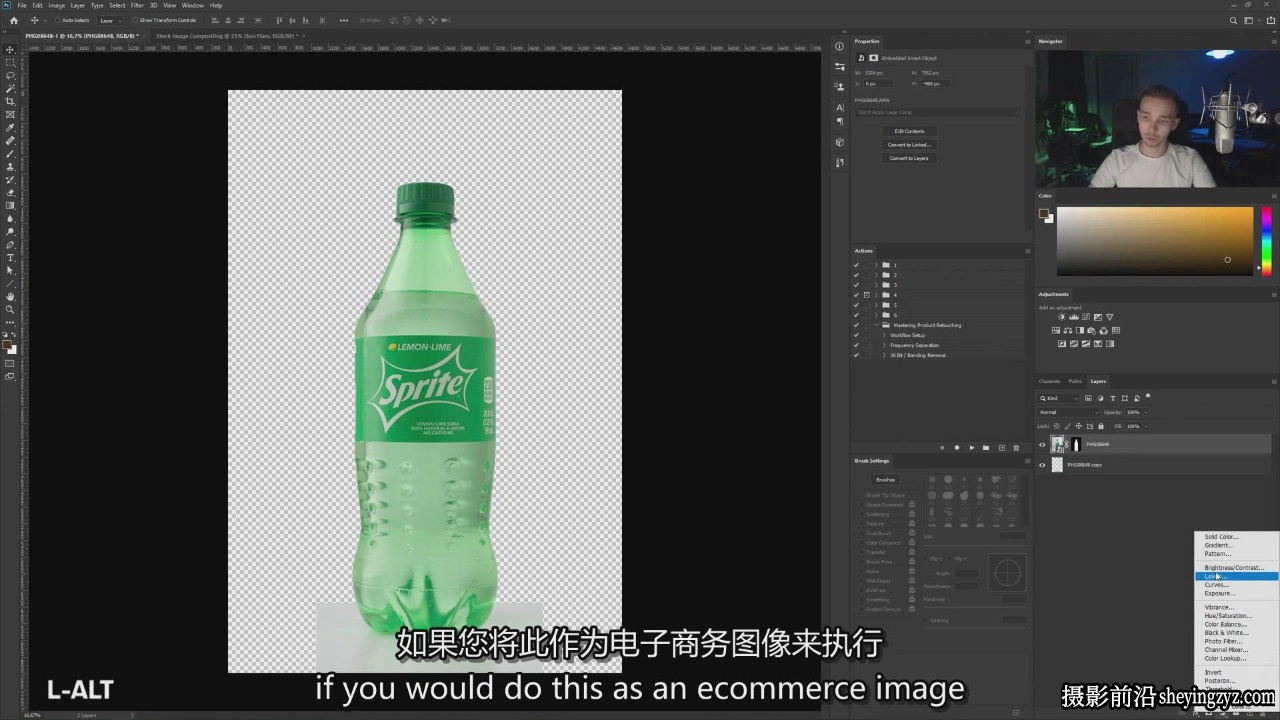Delete action with trash icon

[1017, 448]
